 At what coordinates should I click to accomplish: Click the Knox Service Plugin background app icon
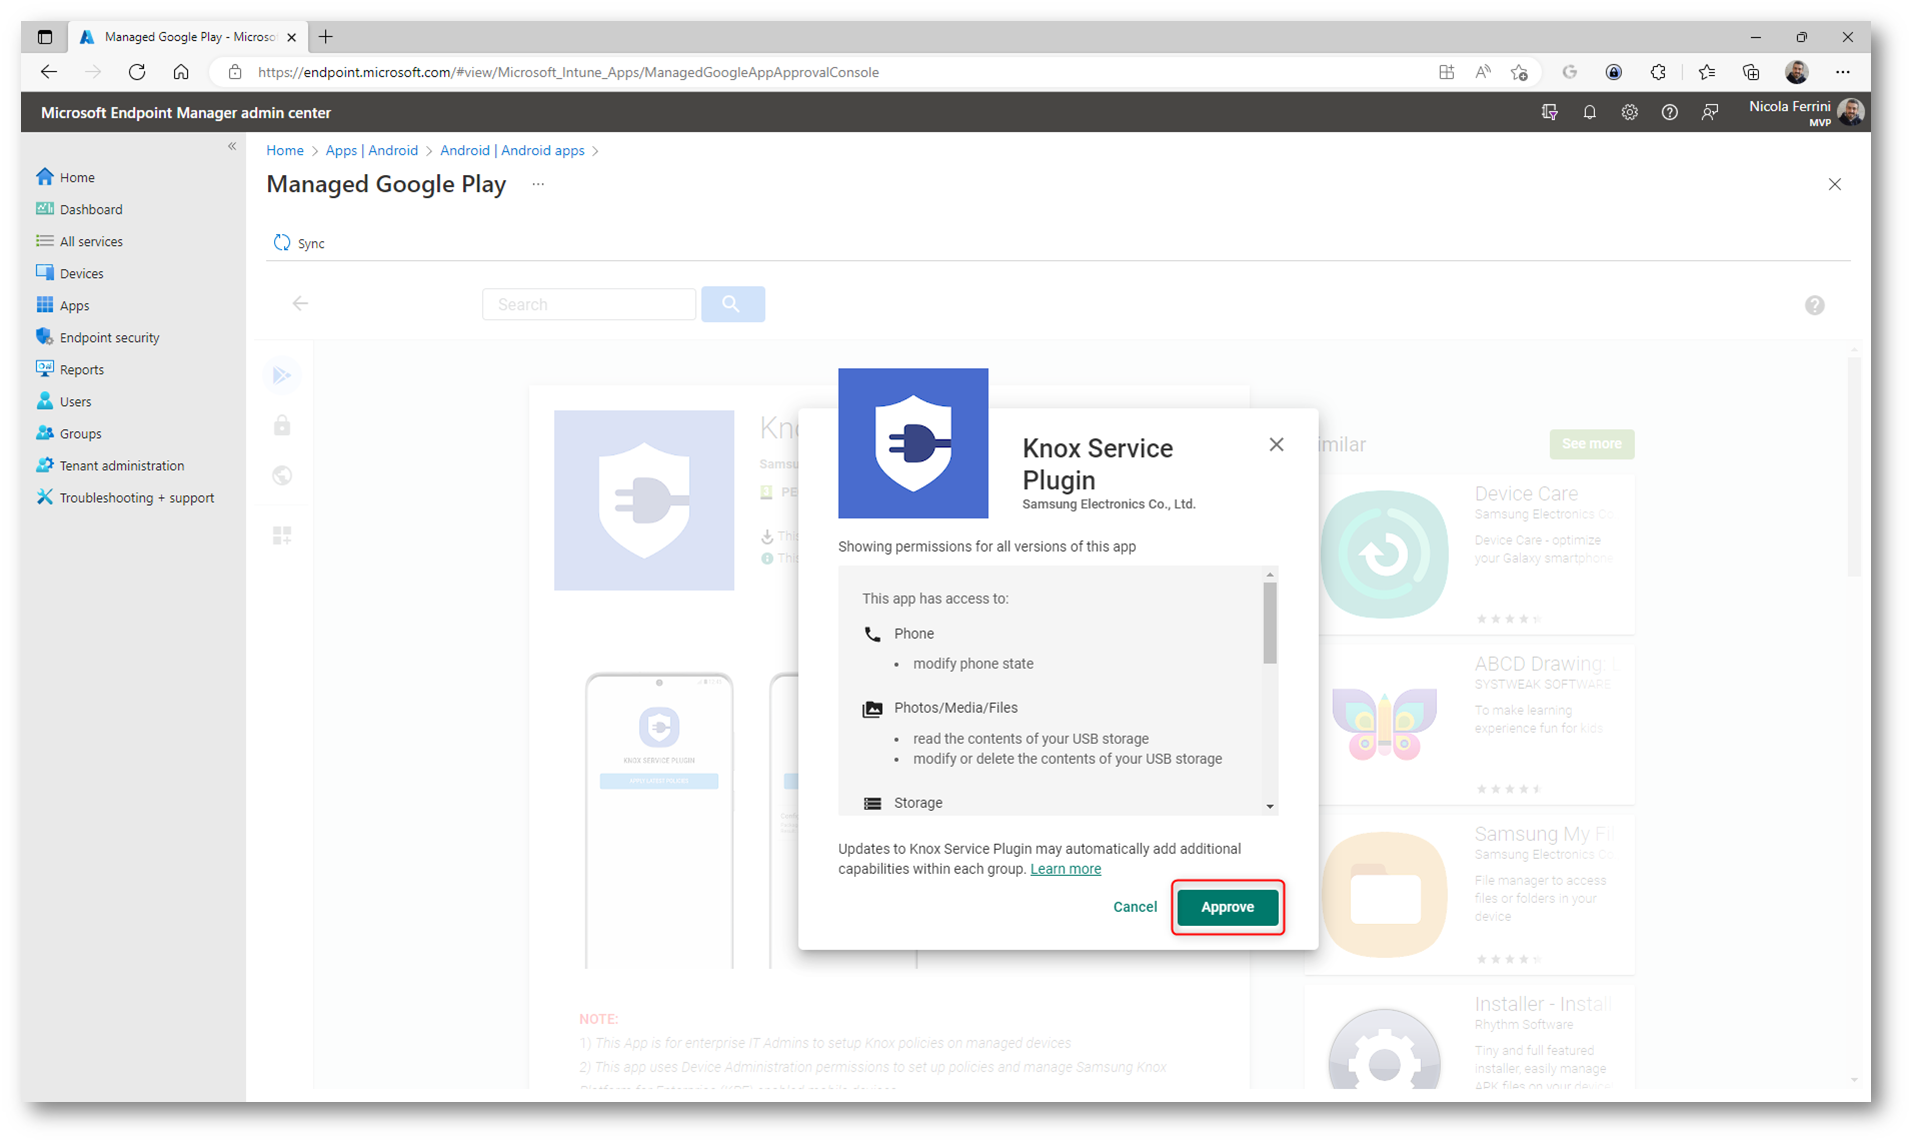click(x=644, y=500)
